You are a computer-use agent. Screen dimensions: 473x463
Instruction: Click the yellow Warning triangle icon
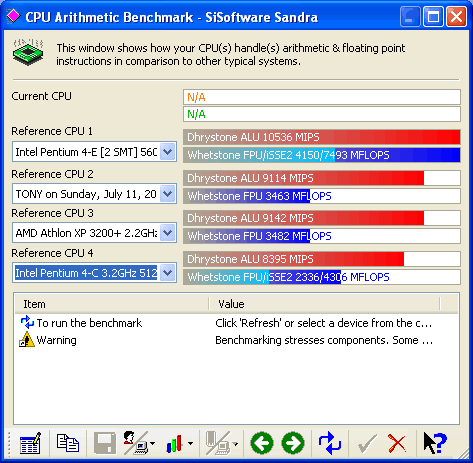click(27, 340)
